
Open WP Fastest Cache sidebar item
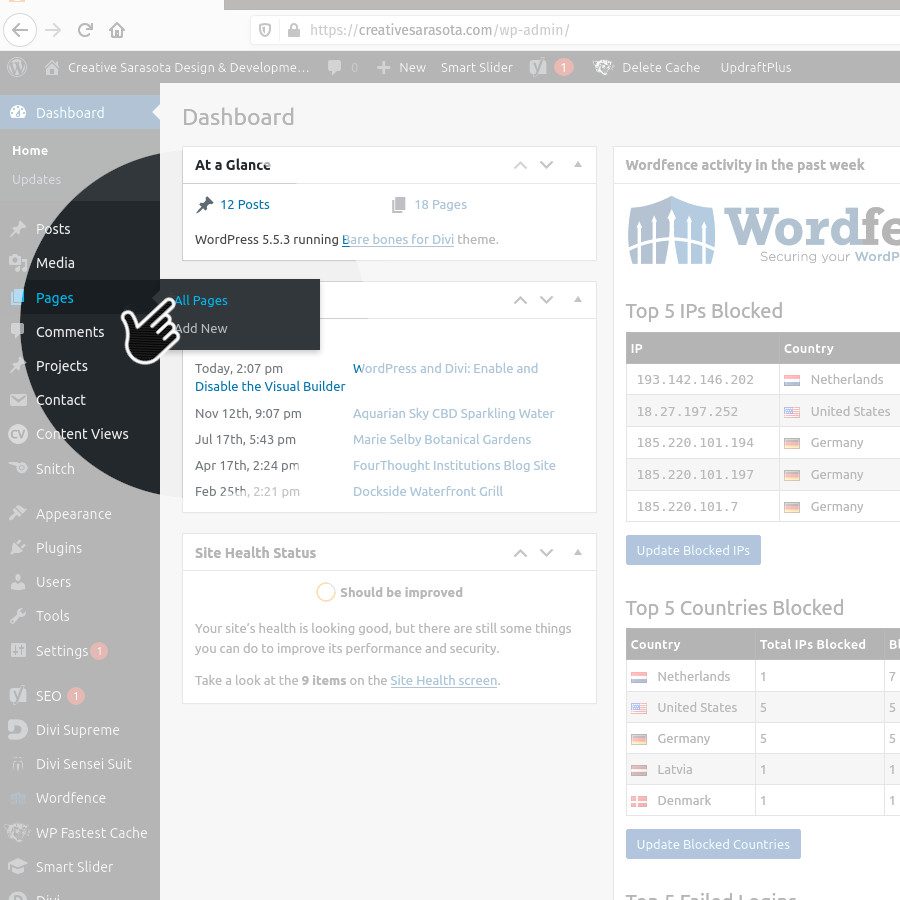coord(91,832)
